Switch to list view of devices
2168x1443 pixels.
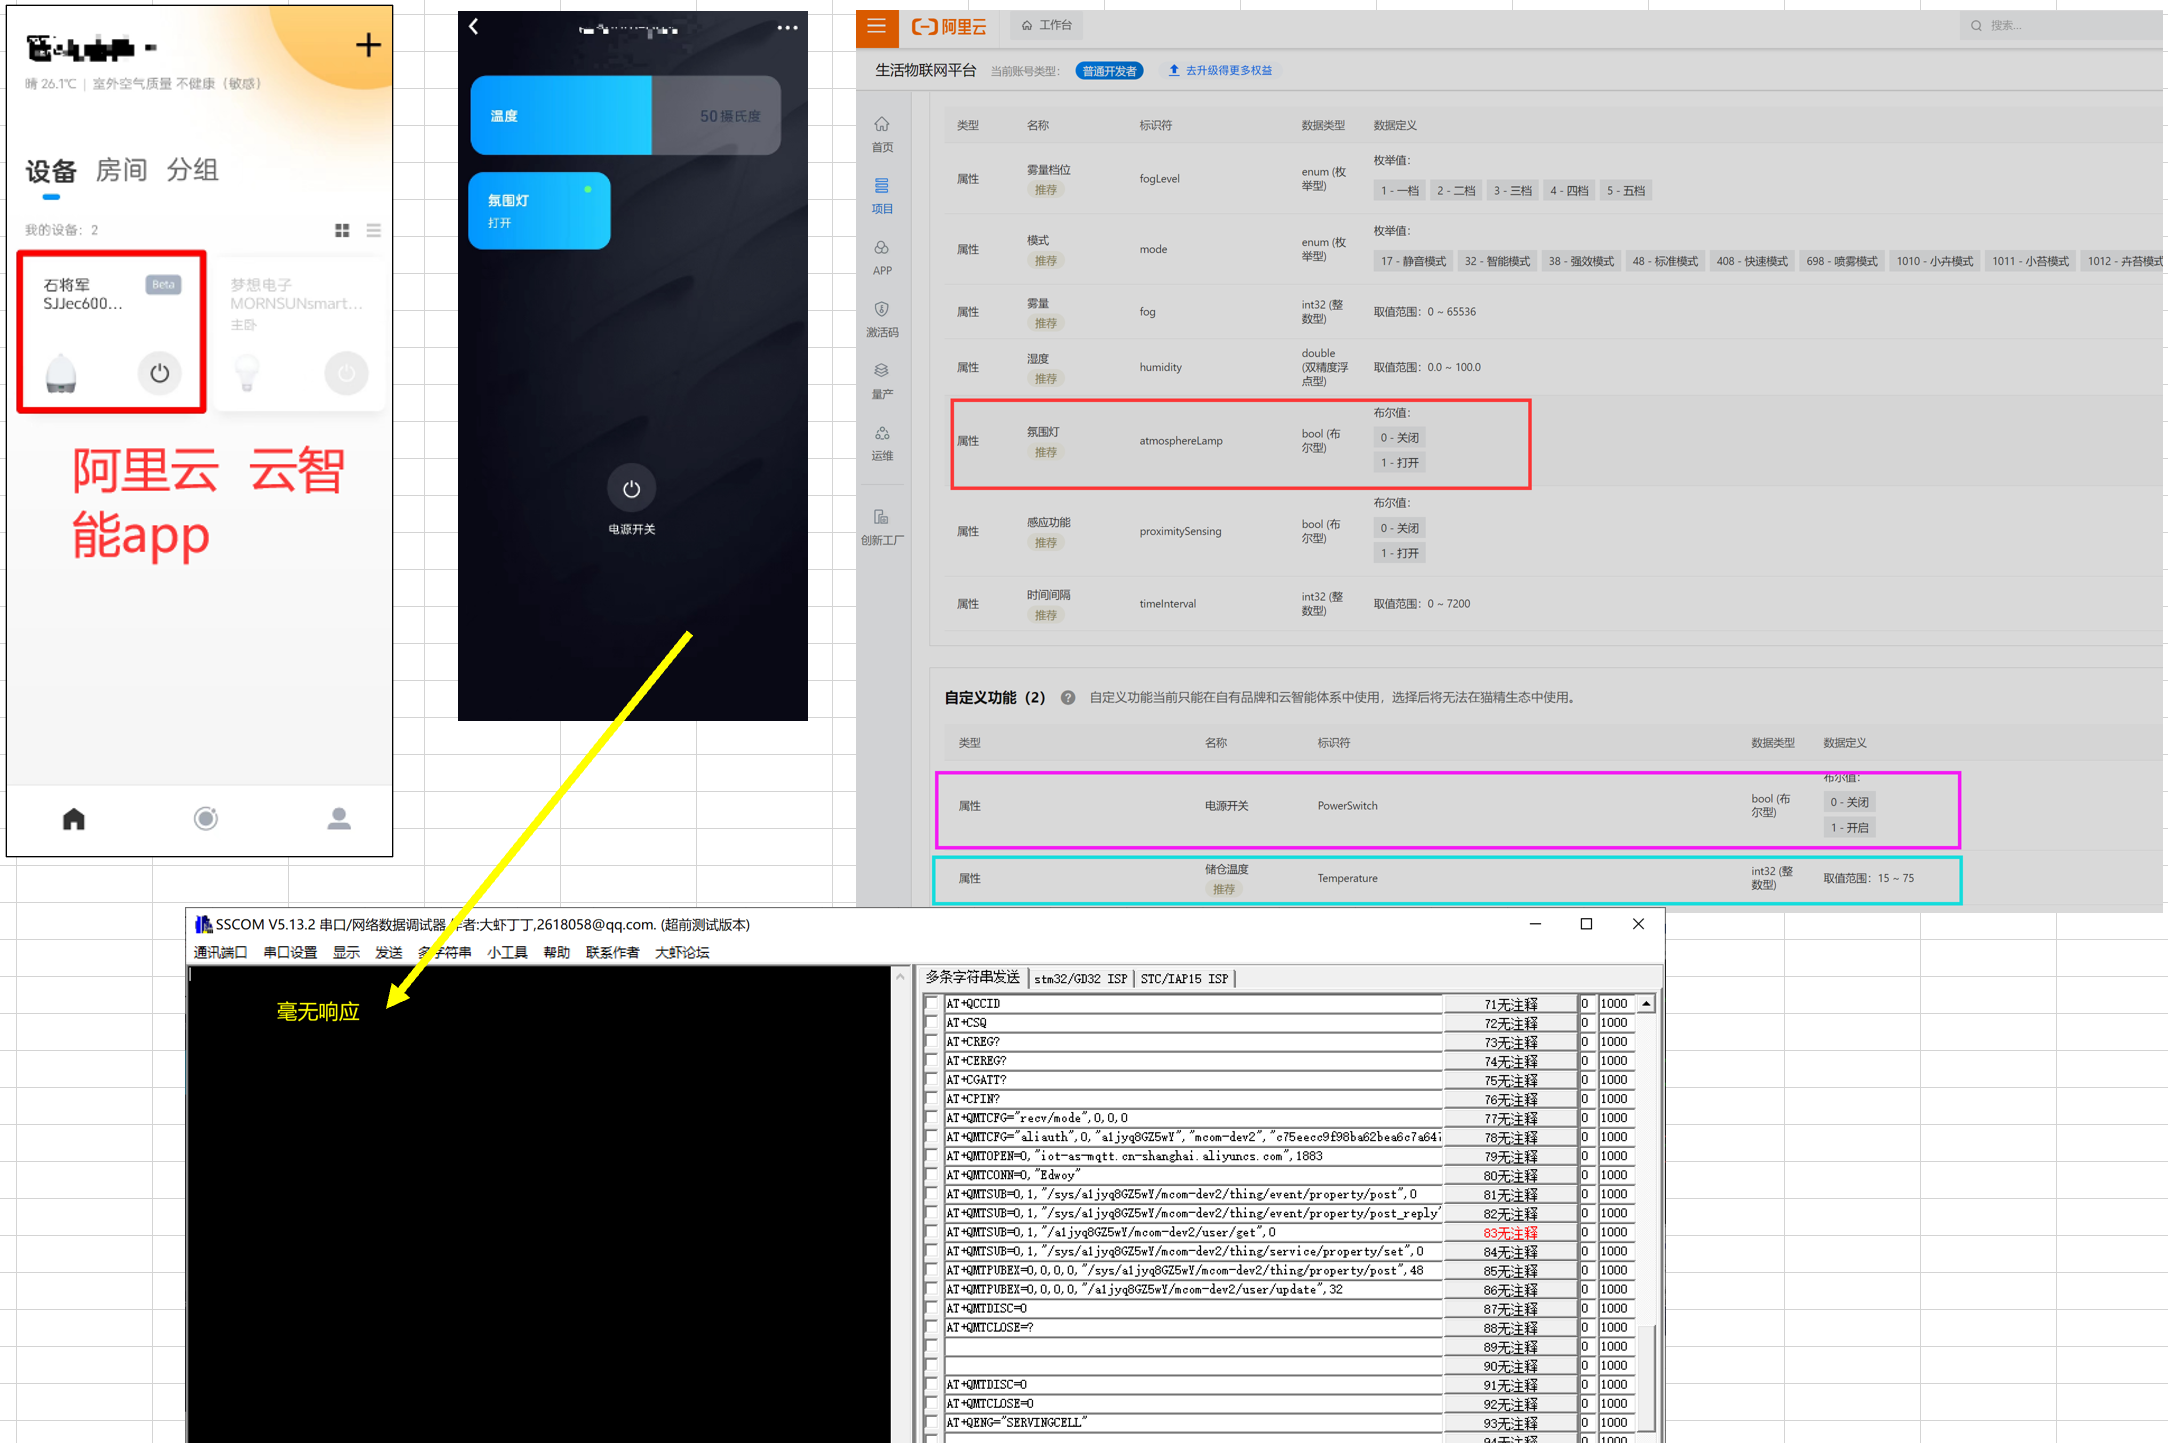(374, 230)
